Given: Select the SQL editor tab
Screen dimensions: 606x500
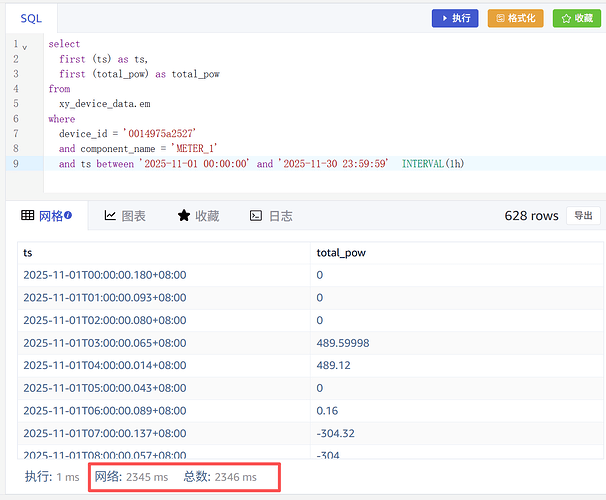Looking at the screenshot, I should point(31,18).
